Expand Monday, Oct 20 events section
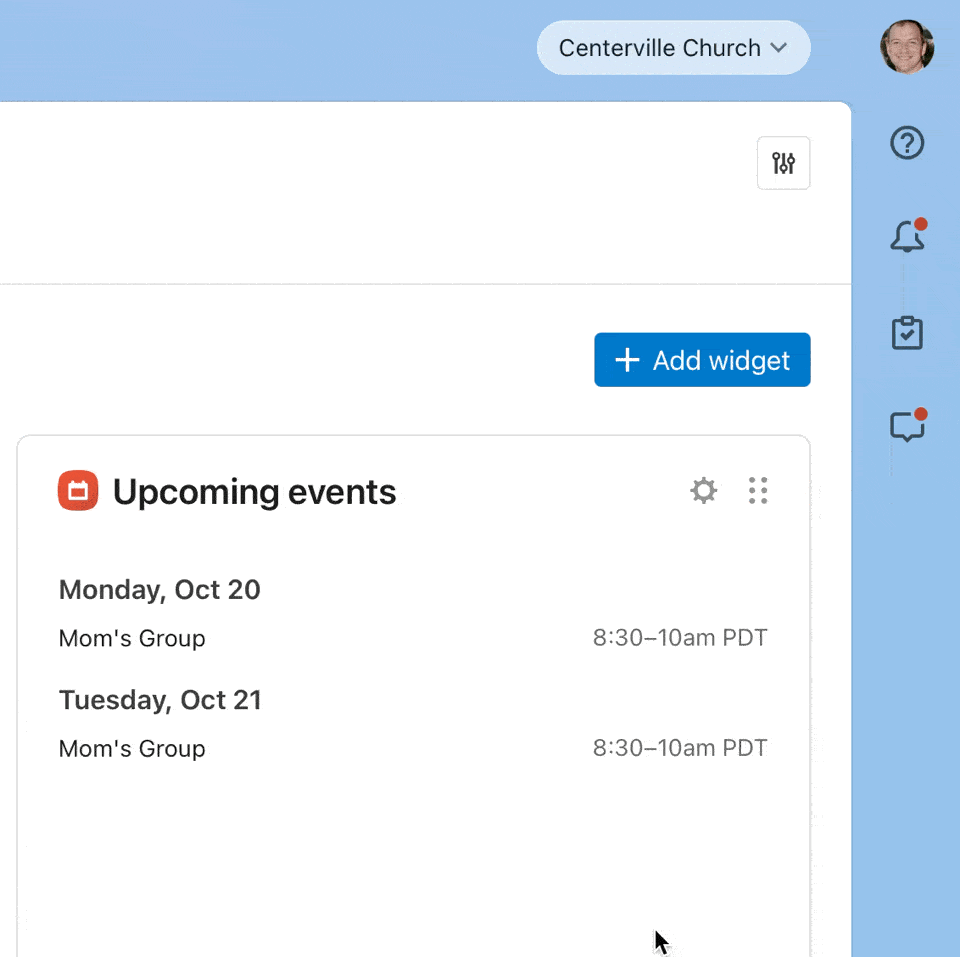Viewport: 960px width, 957px height. pyautogui.click(x=159, y=589)
